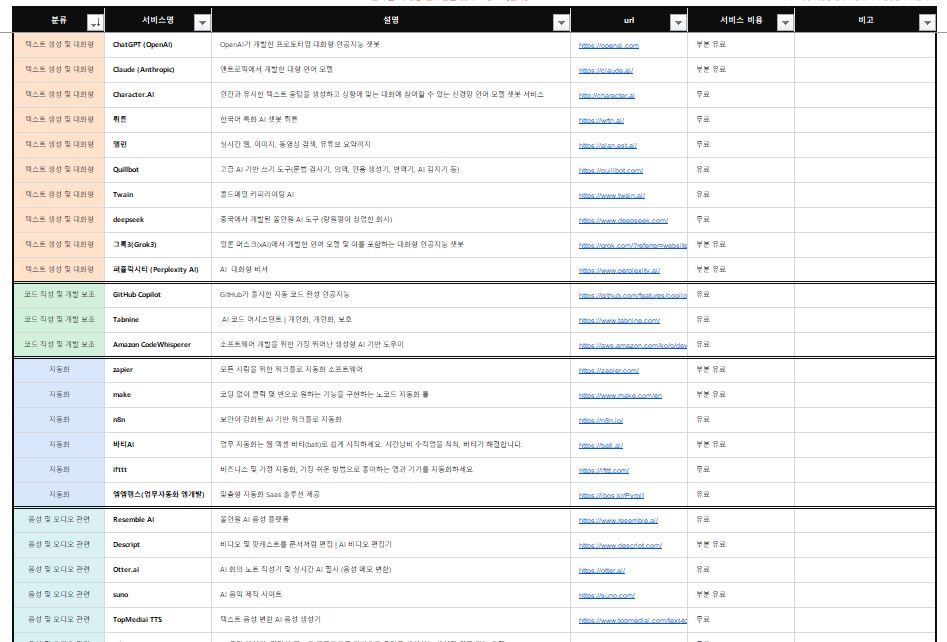Select the 그록3(Grok3) cell
The height and width of the screenshot is (642, 947).
coord(158,245)
